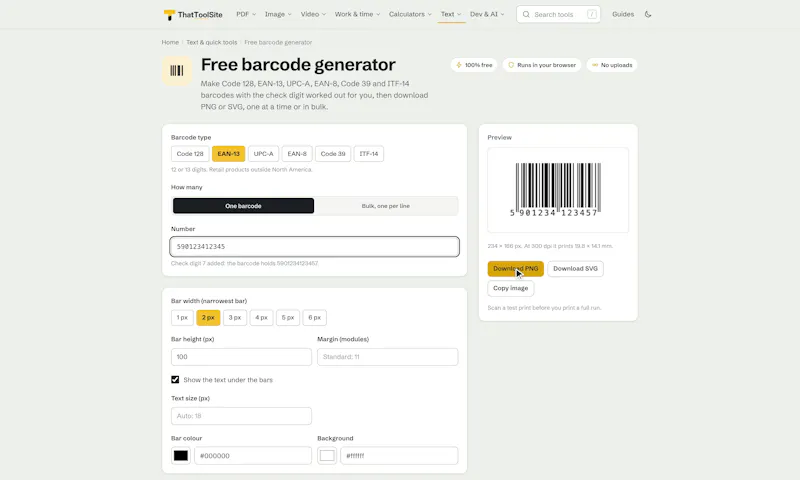Click Copy image button
This screenshot has height=480, width=800.
point(511,288)
